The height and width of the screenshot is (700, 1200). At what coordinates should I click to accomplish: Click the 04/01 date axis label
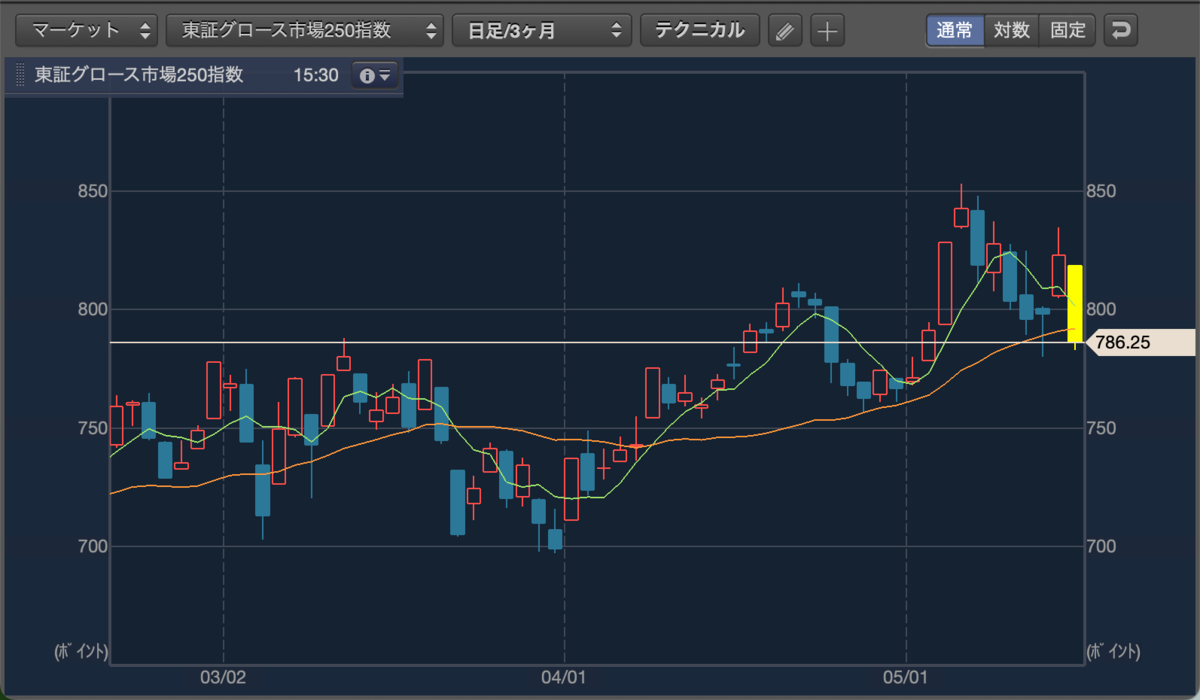pyautogui.click(x=564, y=677)
